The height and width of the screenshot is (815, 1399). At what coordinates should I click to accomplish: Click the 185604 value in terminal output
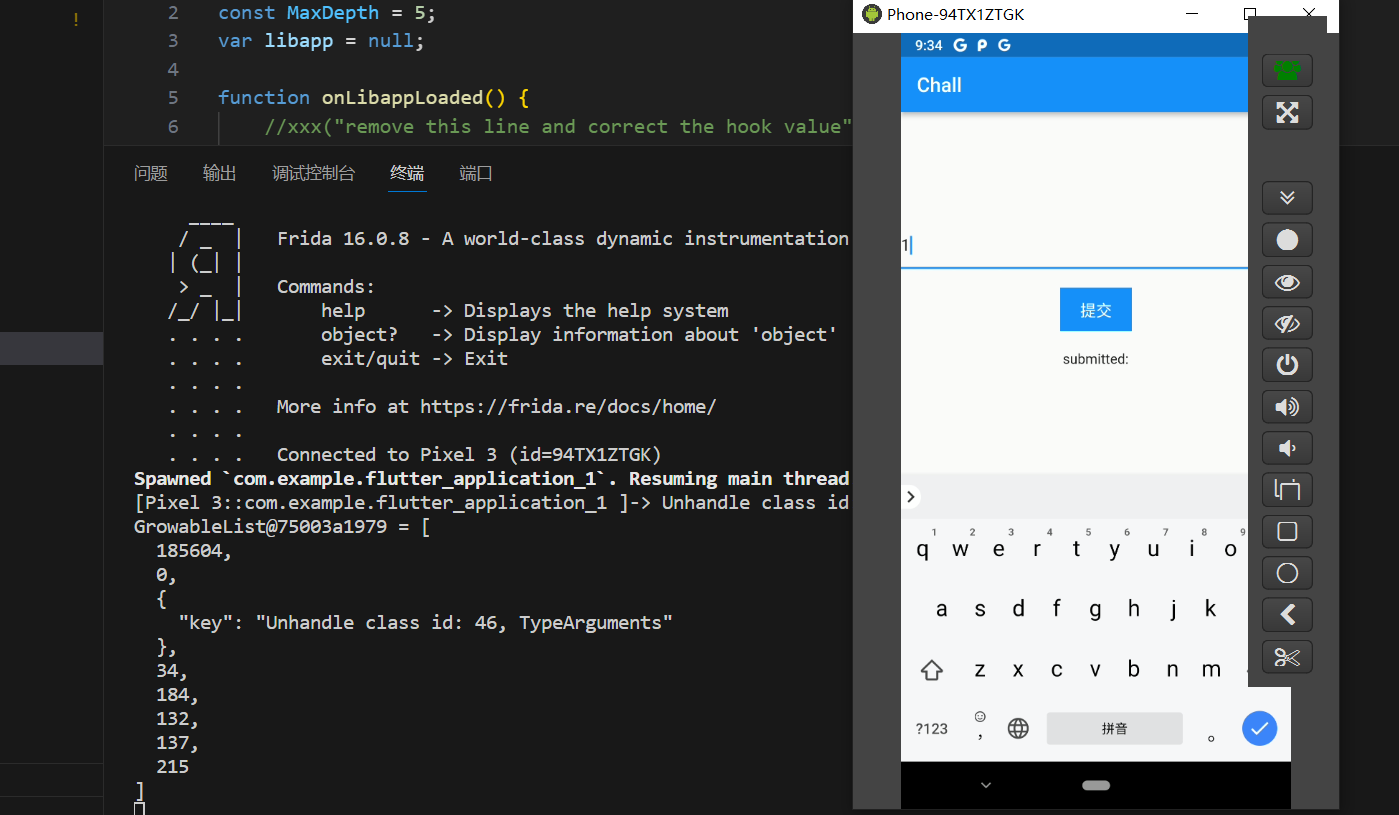tap(190, 551)
